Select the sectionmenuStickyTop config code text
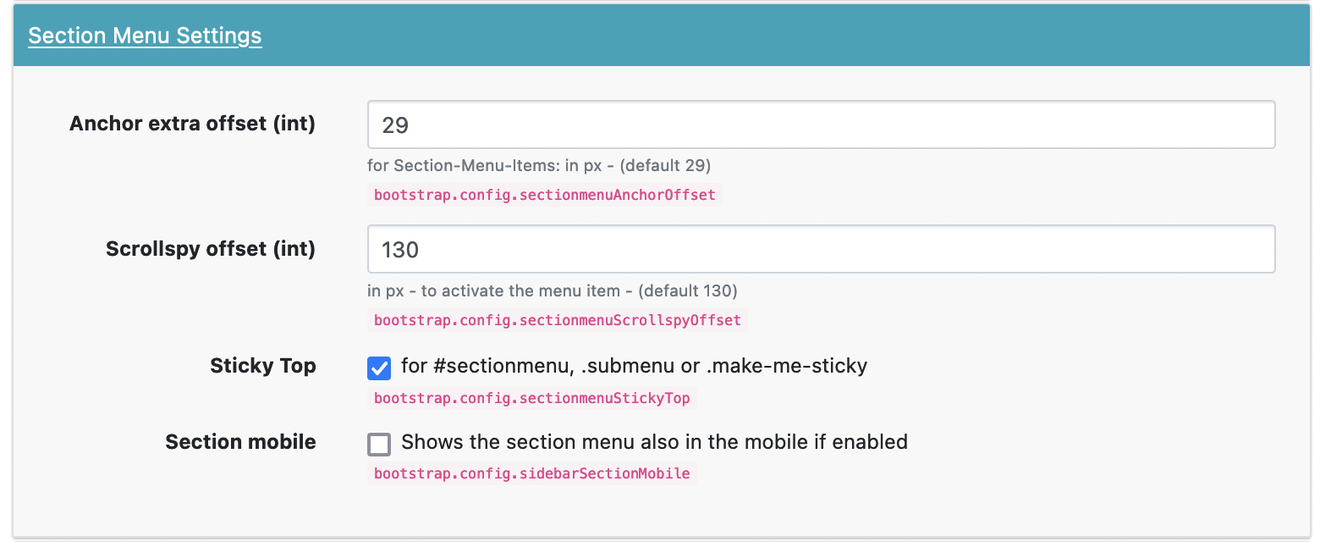This screenshot has height=542, width=1320. click(x=532, y=398)
